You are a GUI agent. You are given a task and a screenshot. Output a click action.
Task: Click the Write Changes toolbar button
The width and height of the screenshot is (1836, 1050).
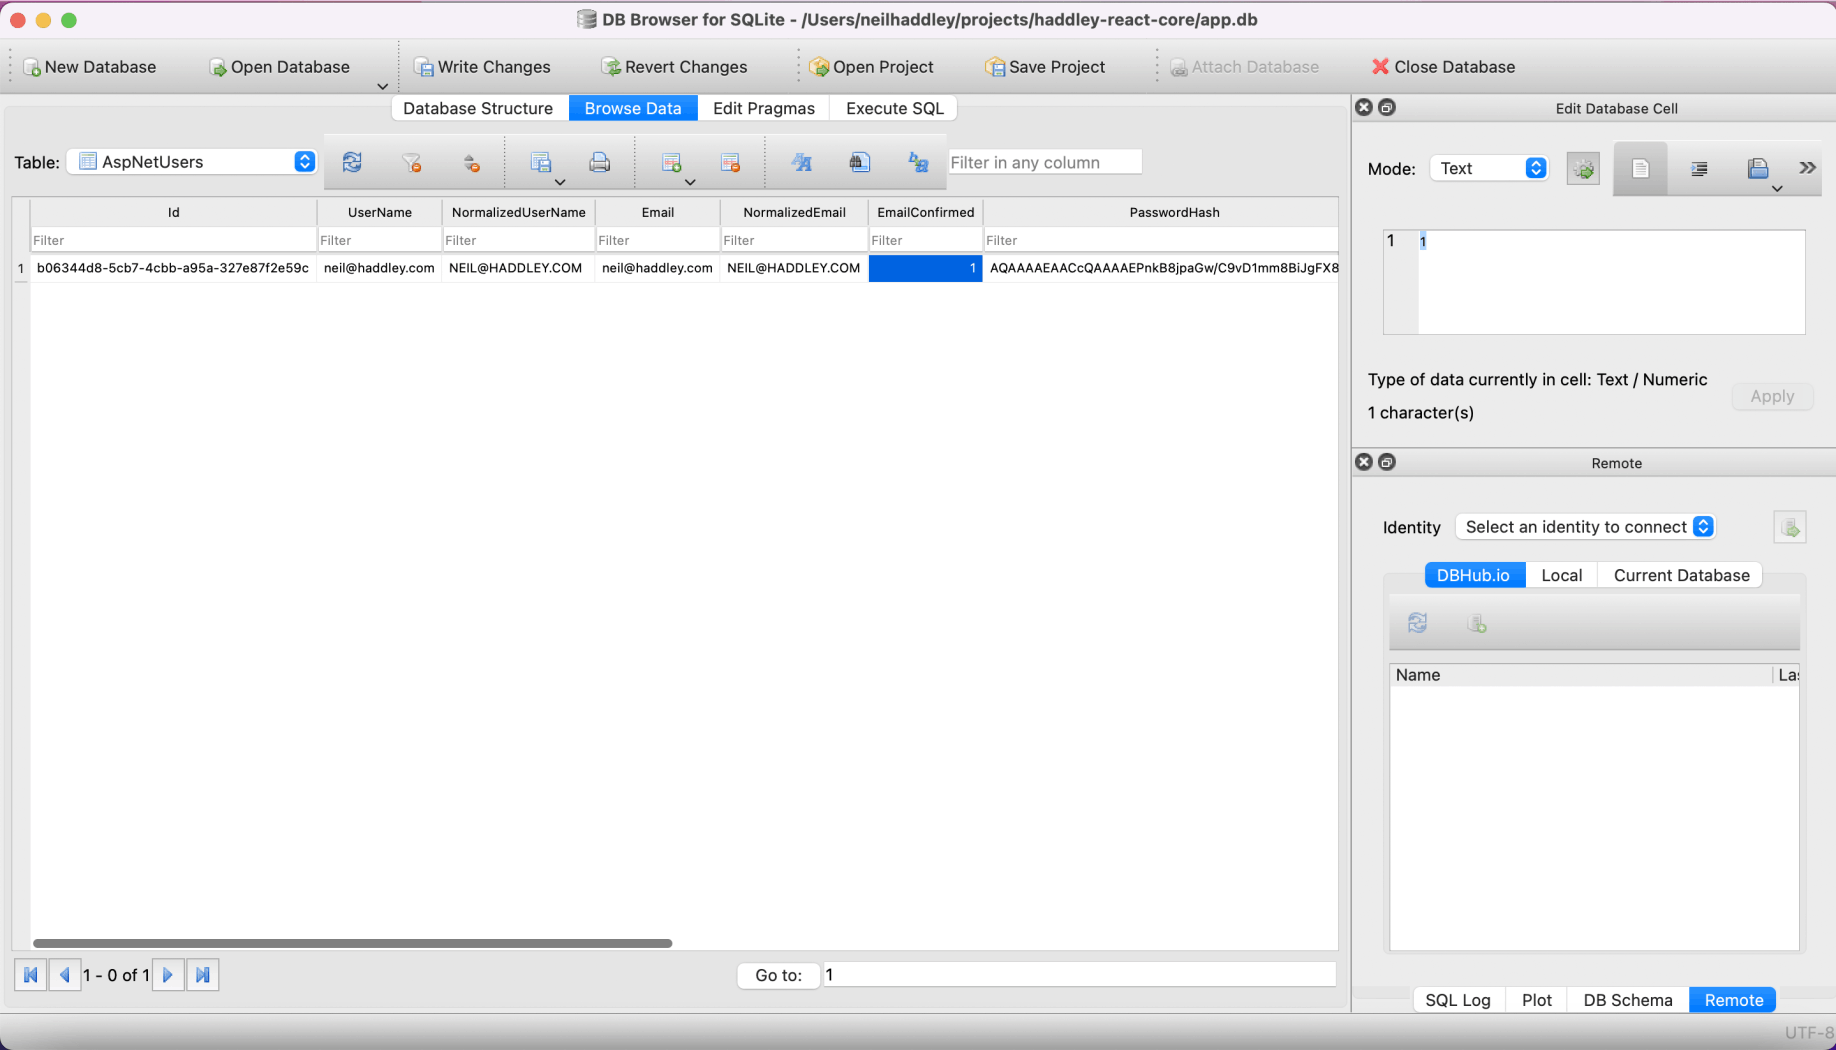click(x=482, y=67)
